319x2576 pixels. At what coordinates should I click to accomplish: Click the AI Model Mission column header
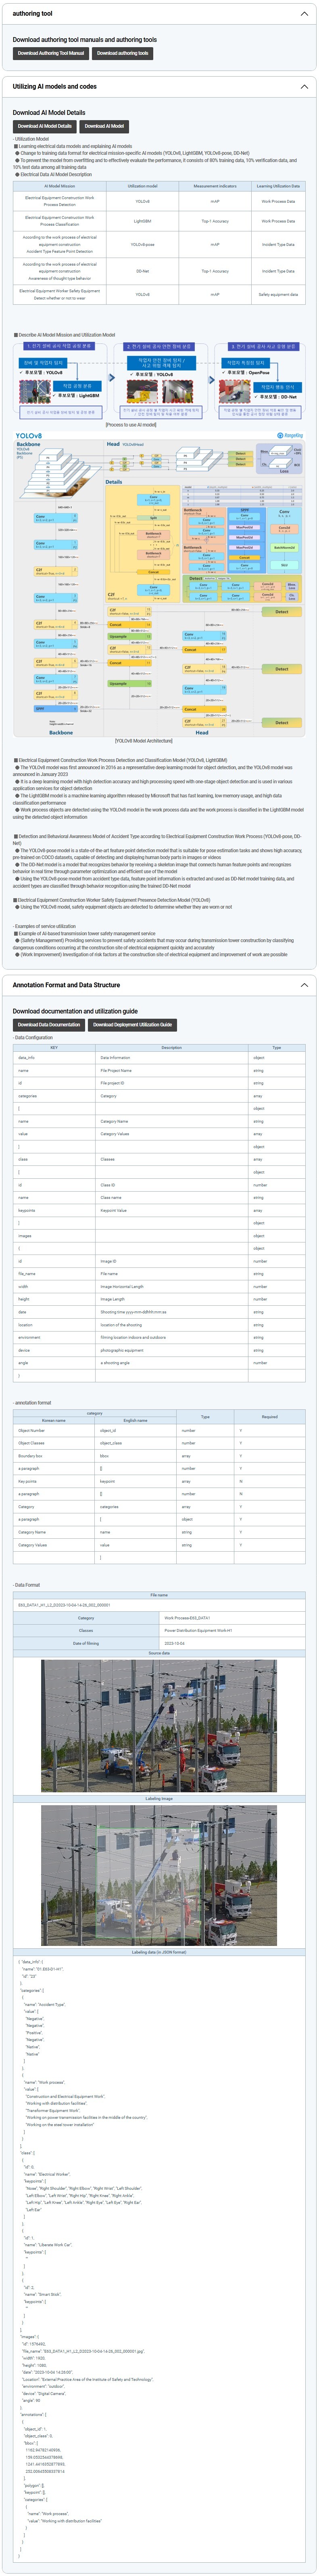pos(60,186)
